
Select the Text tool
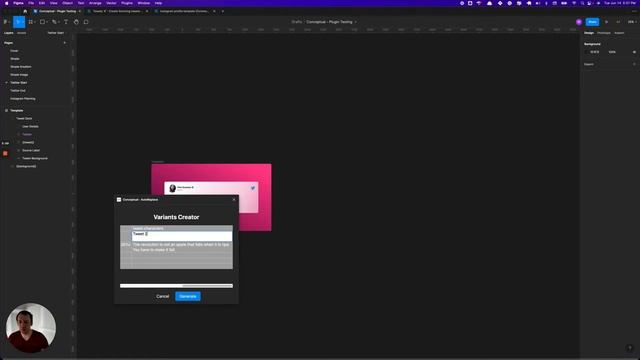point(66,22)
